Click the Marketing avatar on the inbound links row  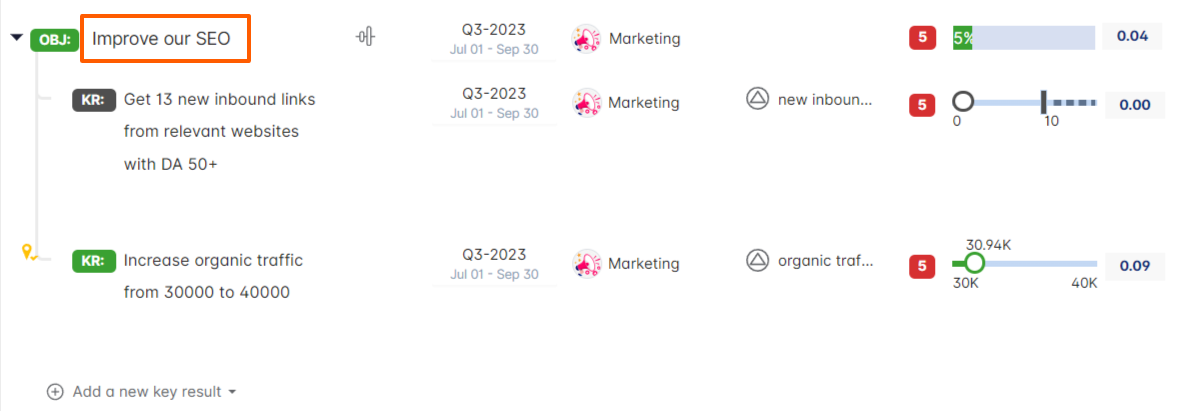[x=586, y=102]
